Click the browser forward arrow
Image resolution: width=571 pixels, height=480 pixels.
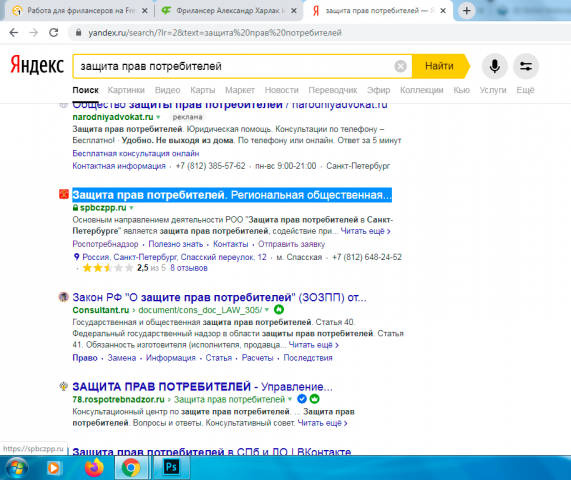click(34, 33)
